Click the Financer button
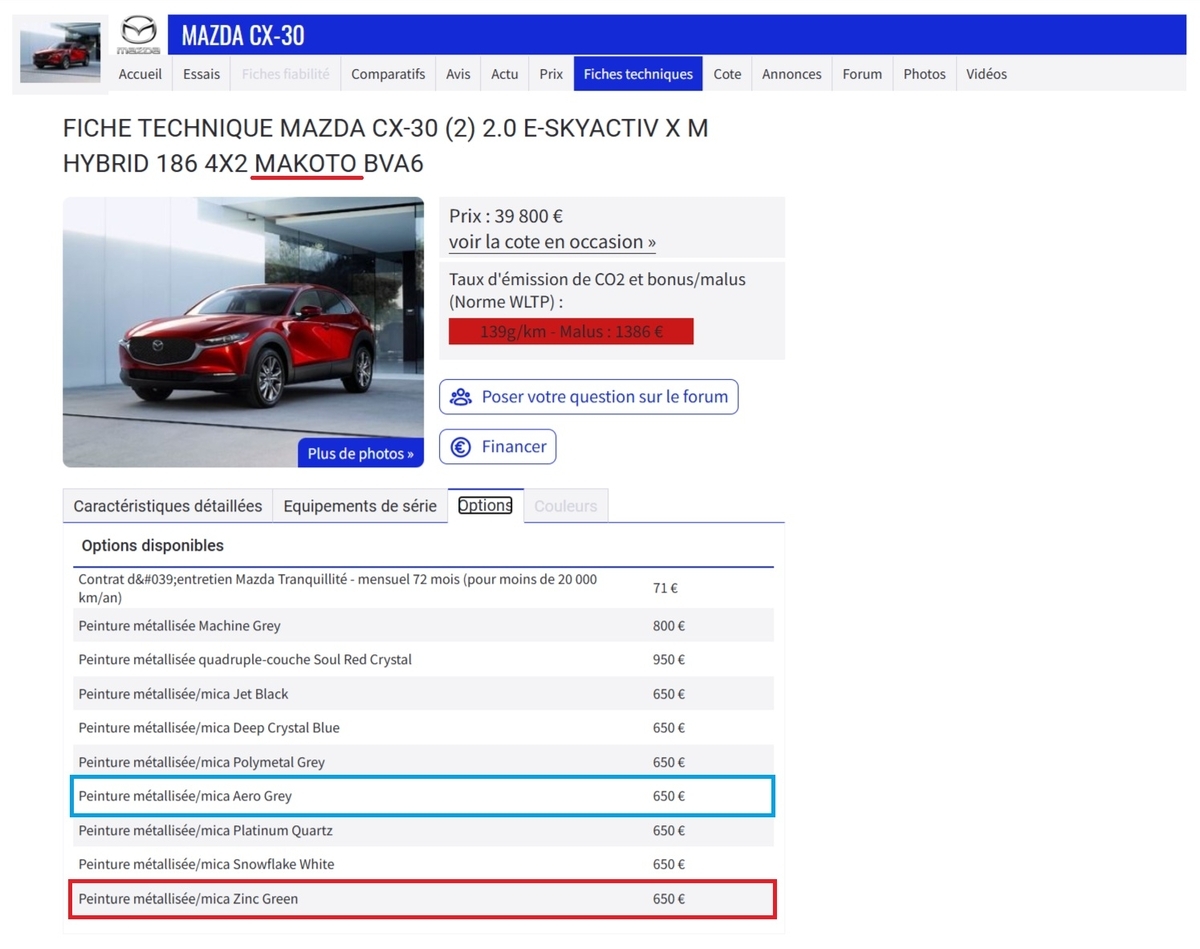1200x949 pixels. point(498,447)
